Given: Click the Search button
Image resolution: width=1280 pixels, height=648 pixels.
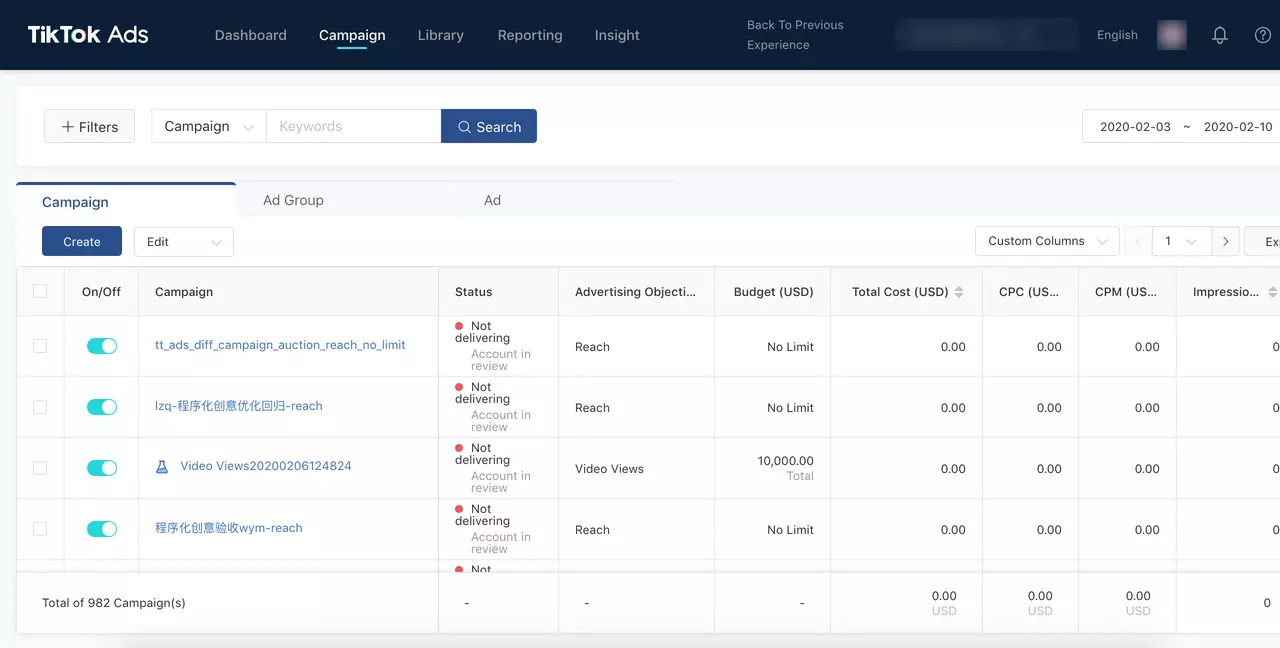Looking at the screenshot, I should click(x=489, y=126).
